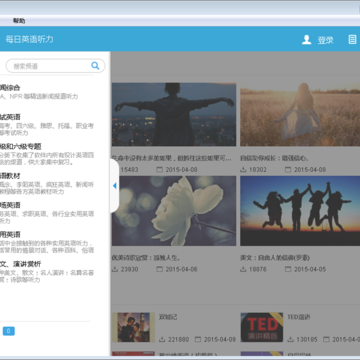Open the photo of person with outstretched arms
Viewport: 360px width, 360px height.
[x=174, y=114]
